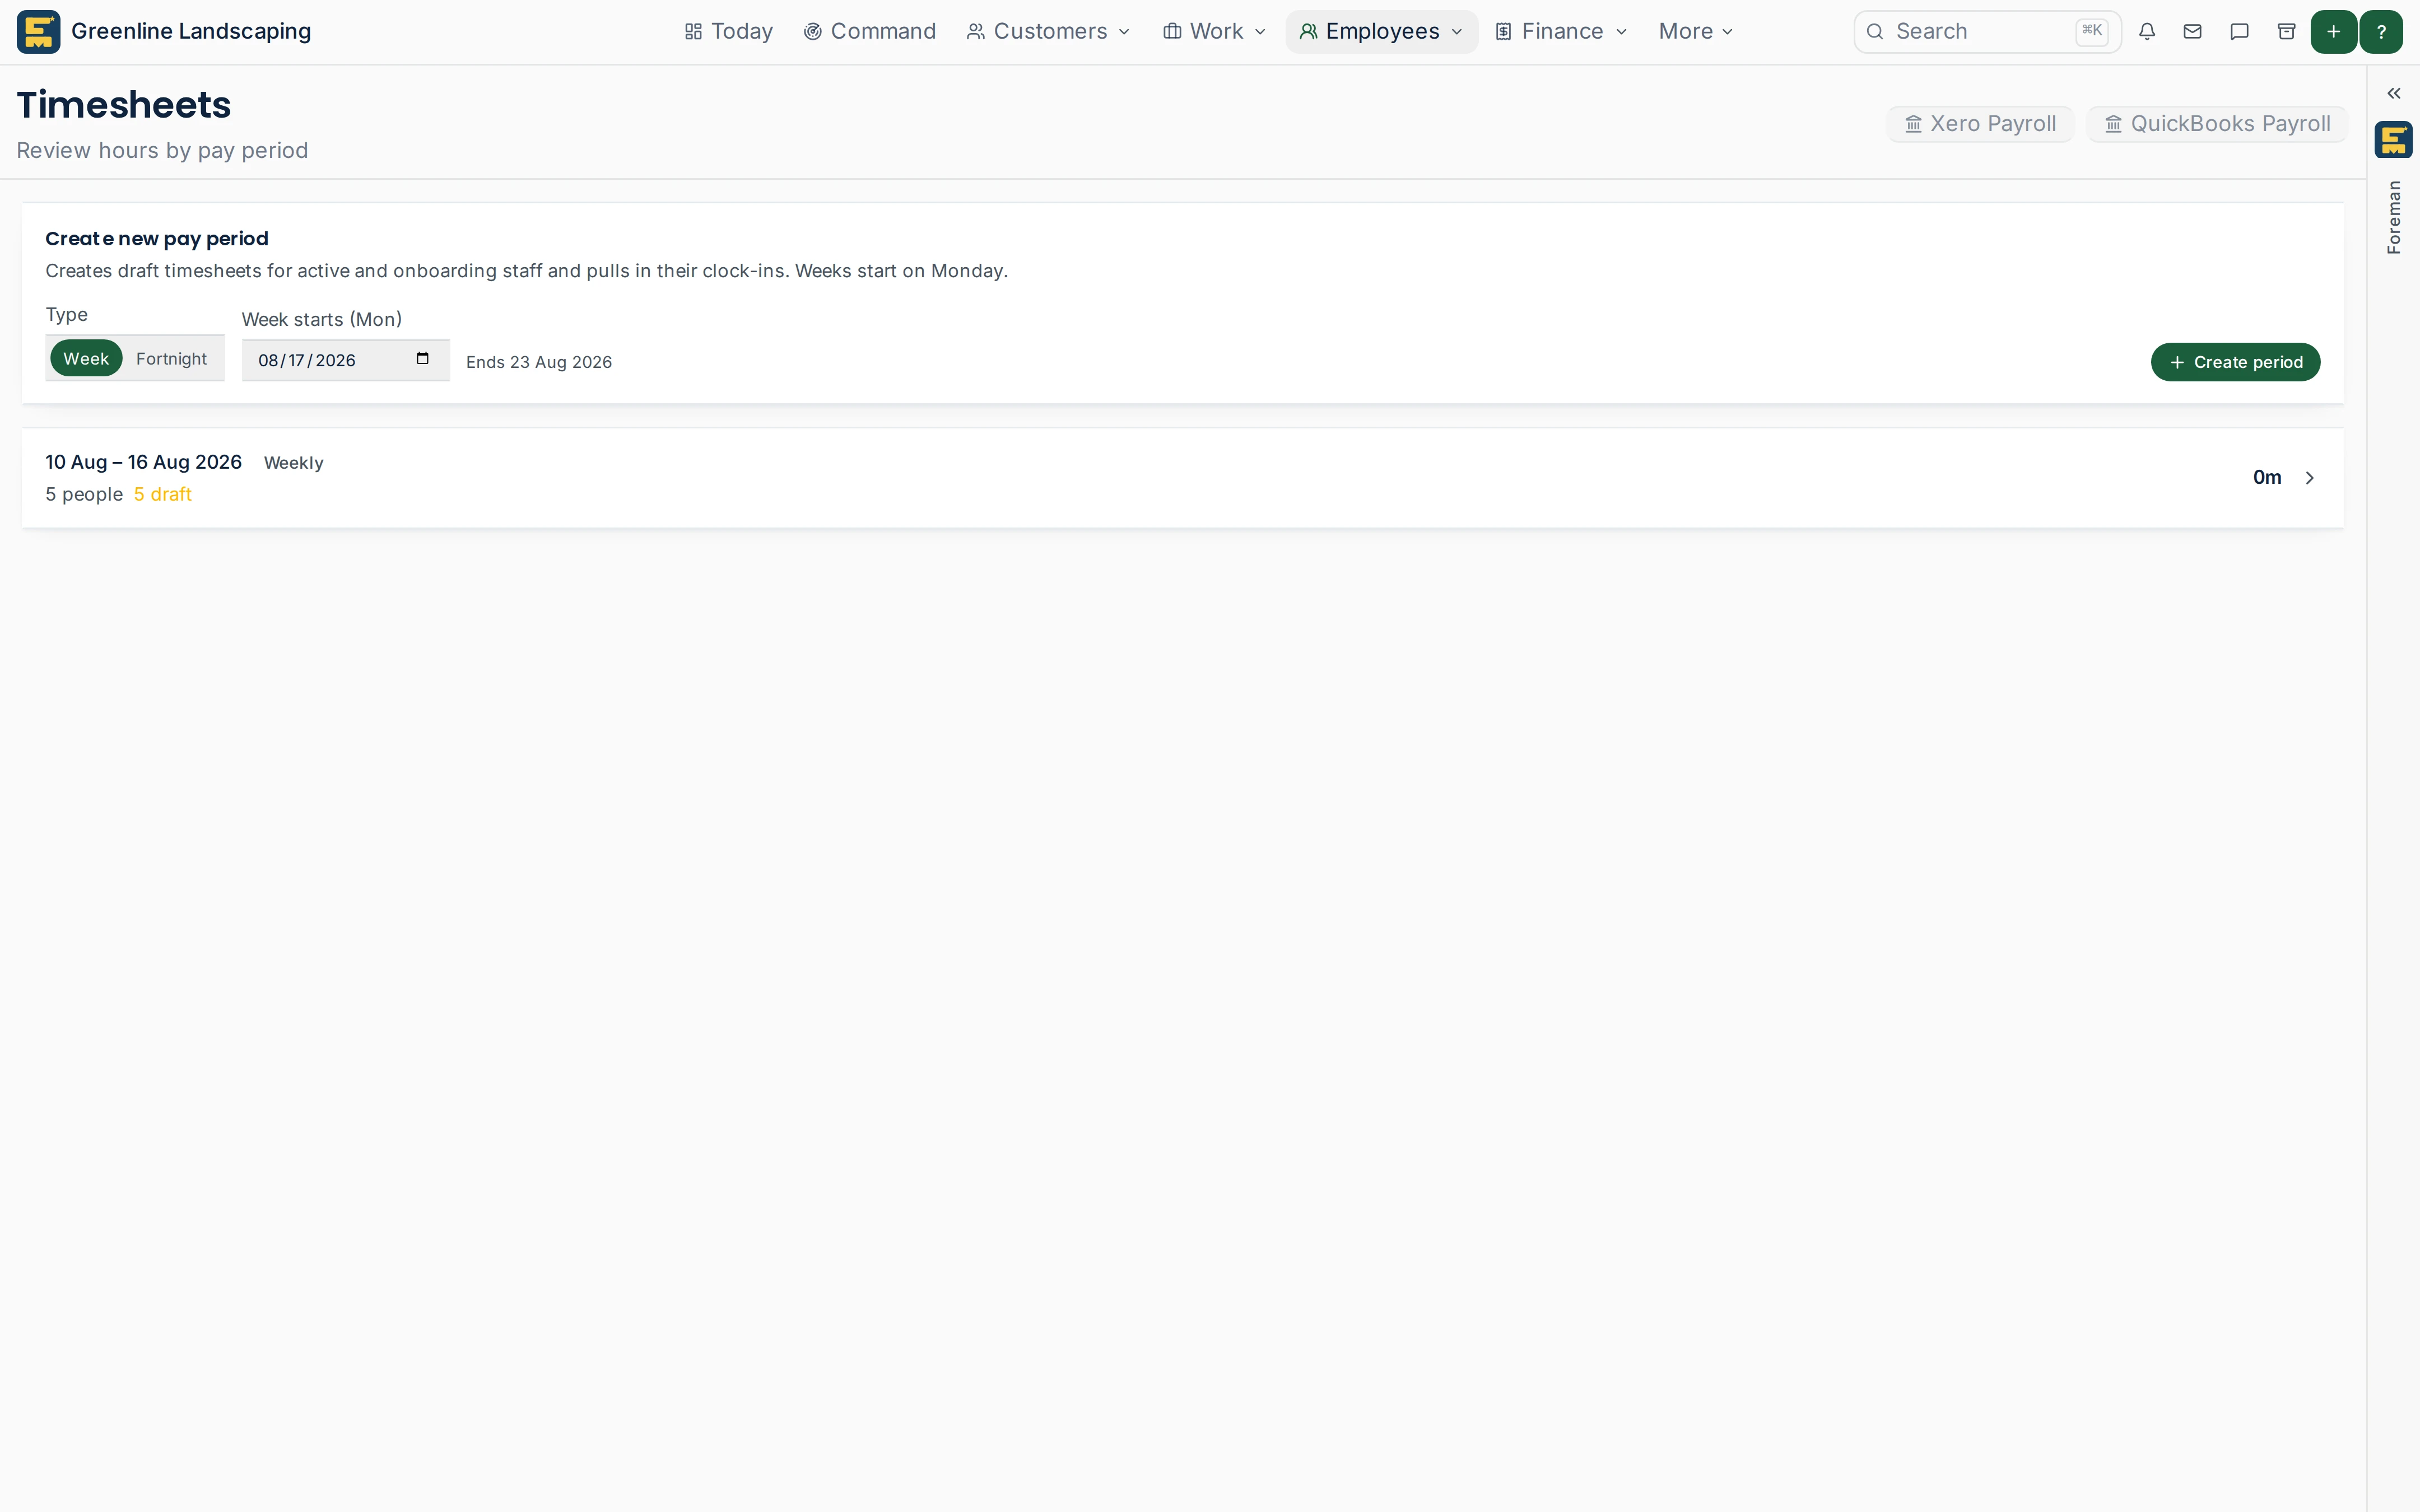Image resolution: width=2420 pixels, height=1512 pixels.
Task: Expand the Employees menu
Action: [1381, 32]
